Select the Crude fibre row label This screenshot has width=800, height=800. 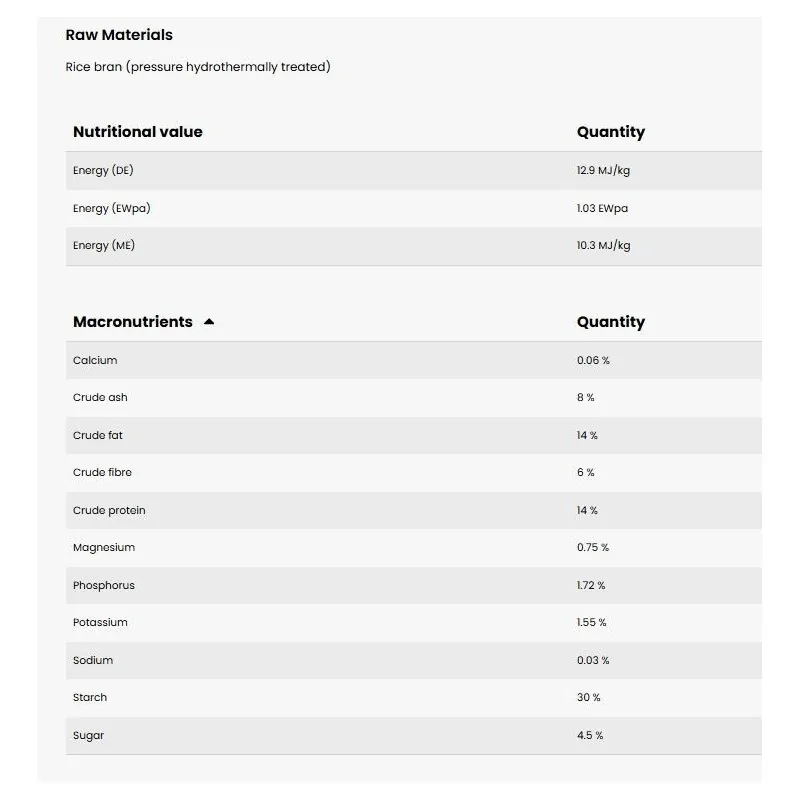[102, 472]
